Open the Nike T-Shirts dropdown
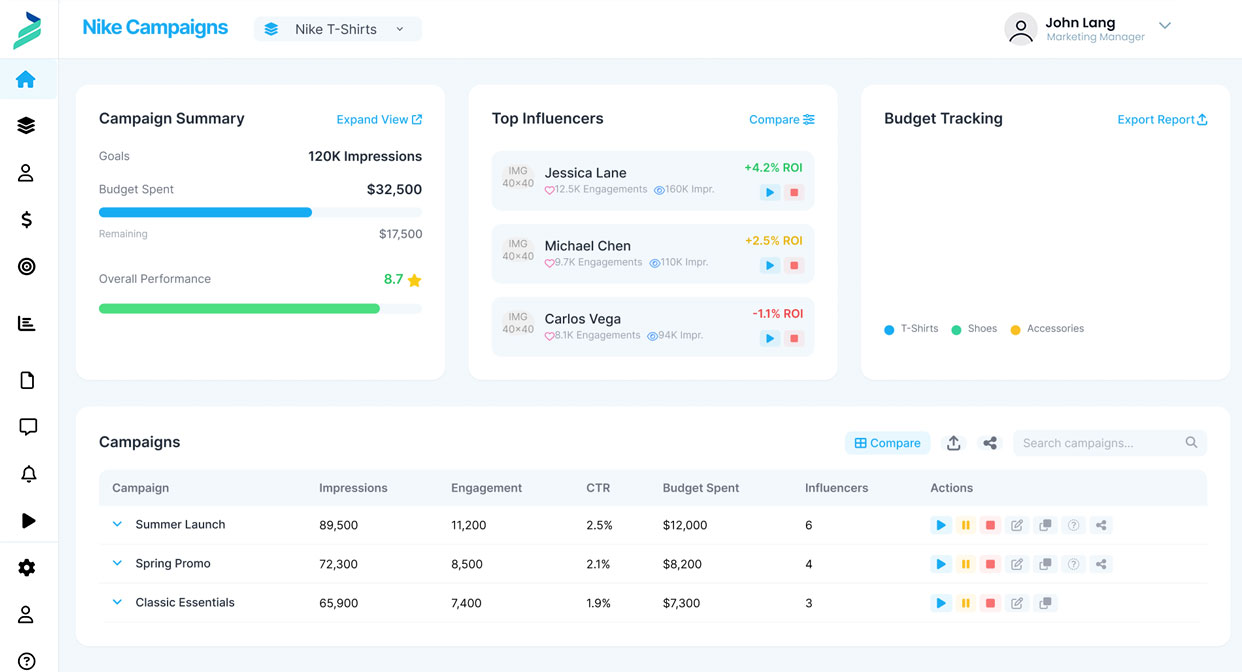The width and height of the screenshot is (1242, 672). (x=338, y=29)
